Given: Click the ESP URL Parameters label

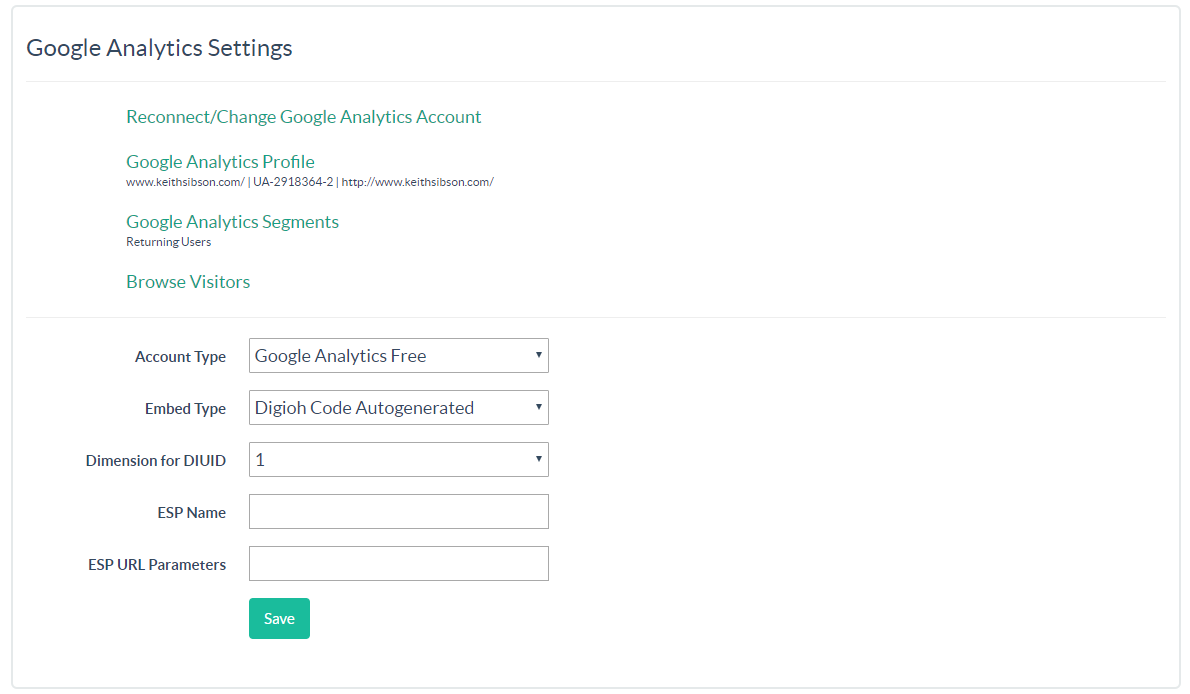Looking at the screenshot, I should coord(157,565).
